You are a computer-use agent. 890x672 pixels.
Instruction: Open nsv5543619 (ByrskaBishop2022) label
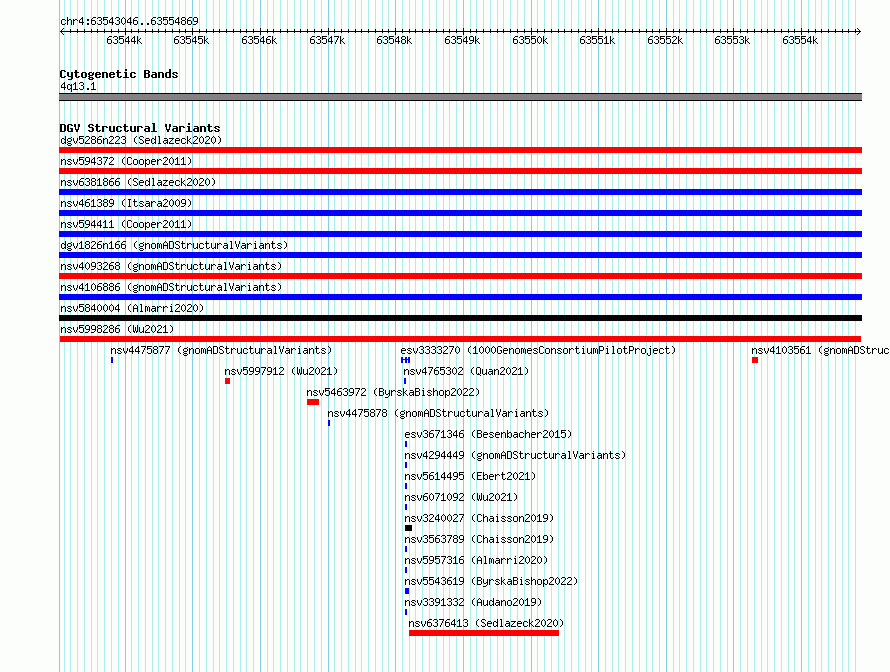click(x=491, y=581)
